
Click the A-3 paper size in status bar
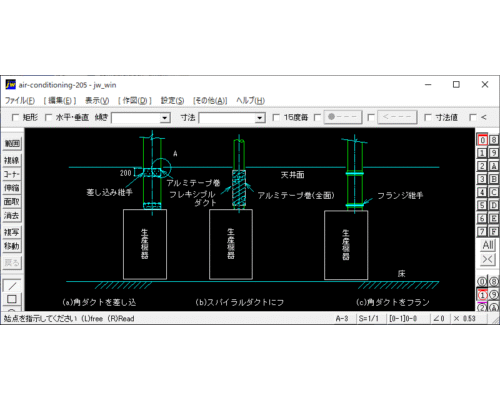point(342,318)
